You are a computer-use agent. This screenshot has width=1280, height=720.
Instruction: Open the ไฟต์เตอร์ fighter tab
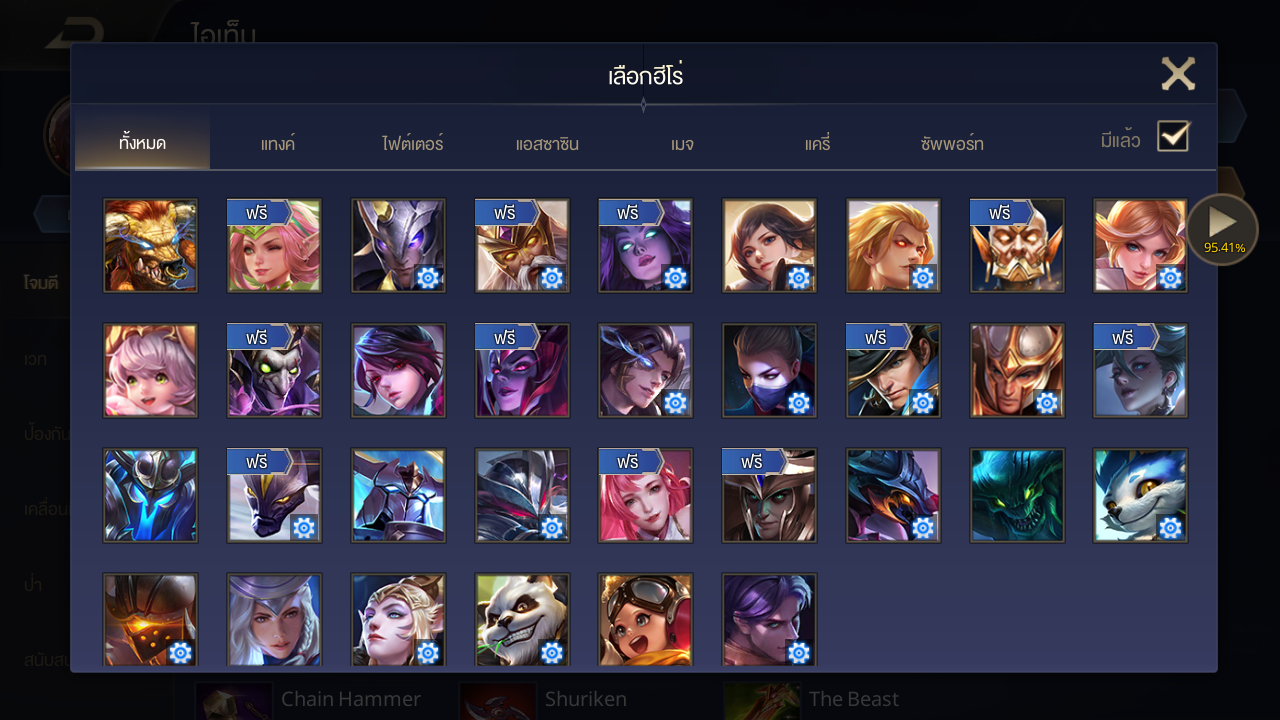412,144
